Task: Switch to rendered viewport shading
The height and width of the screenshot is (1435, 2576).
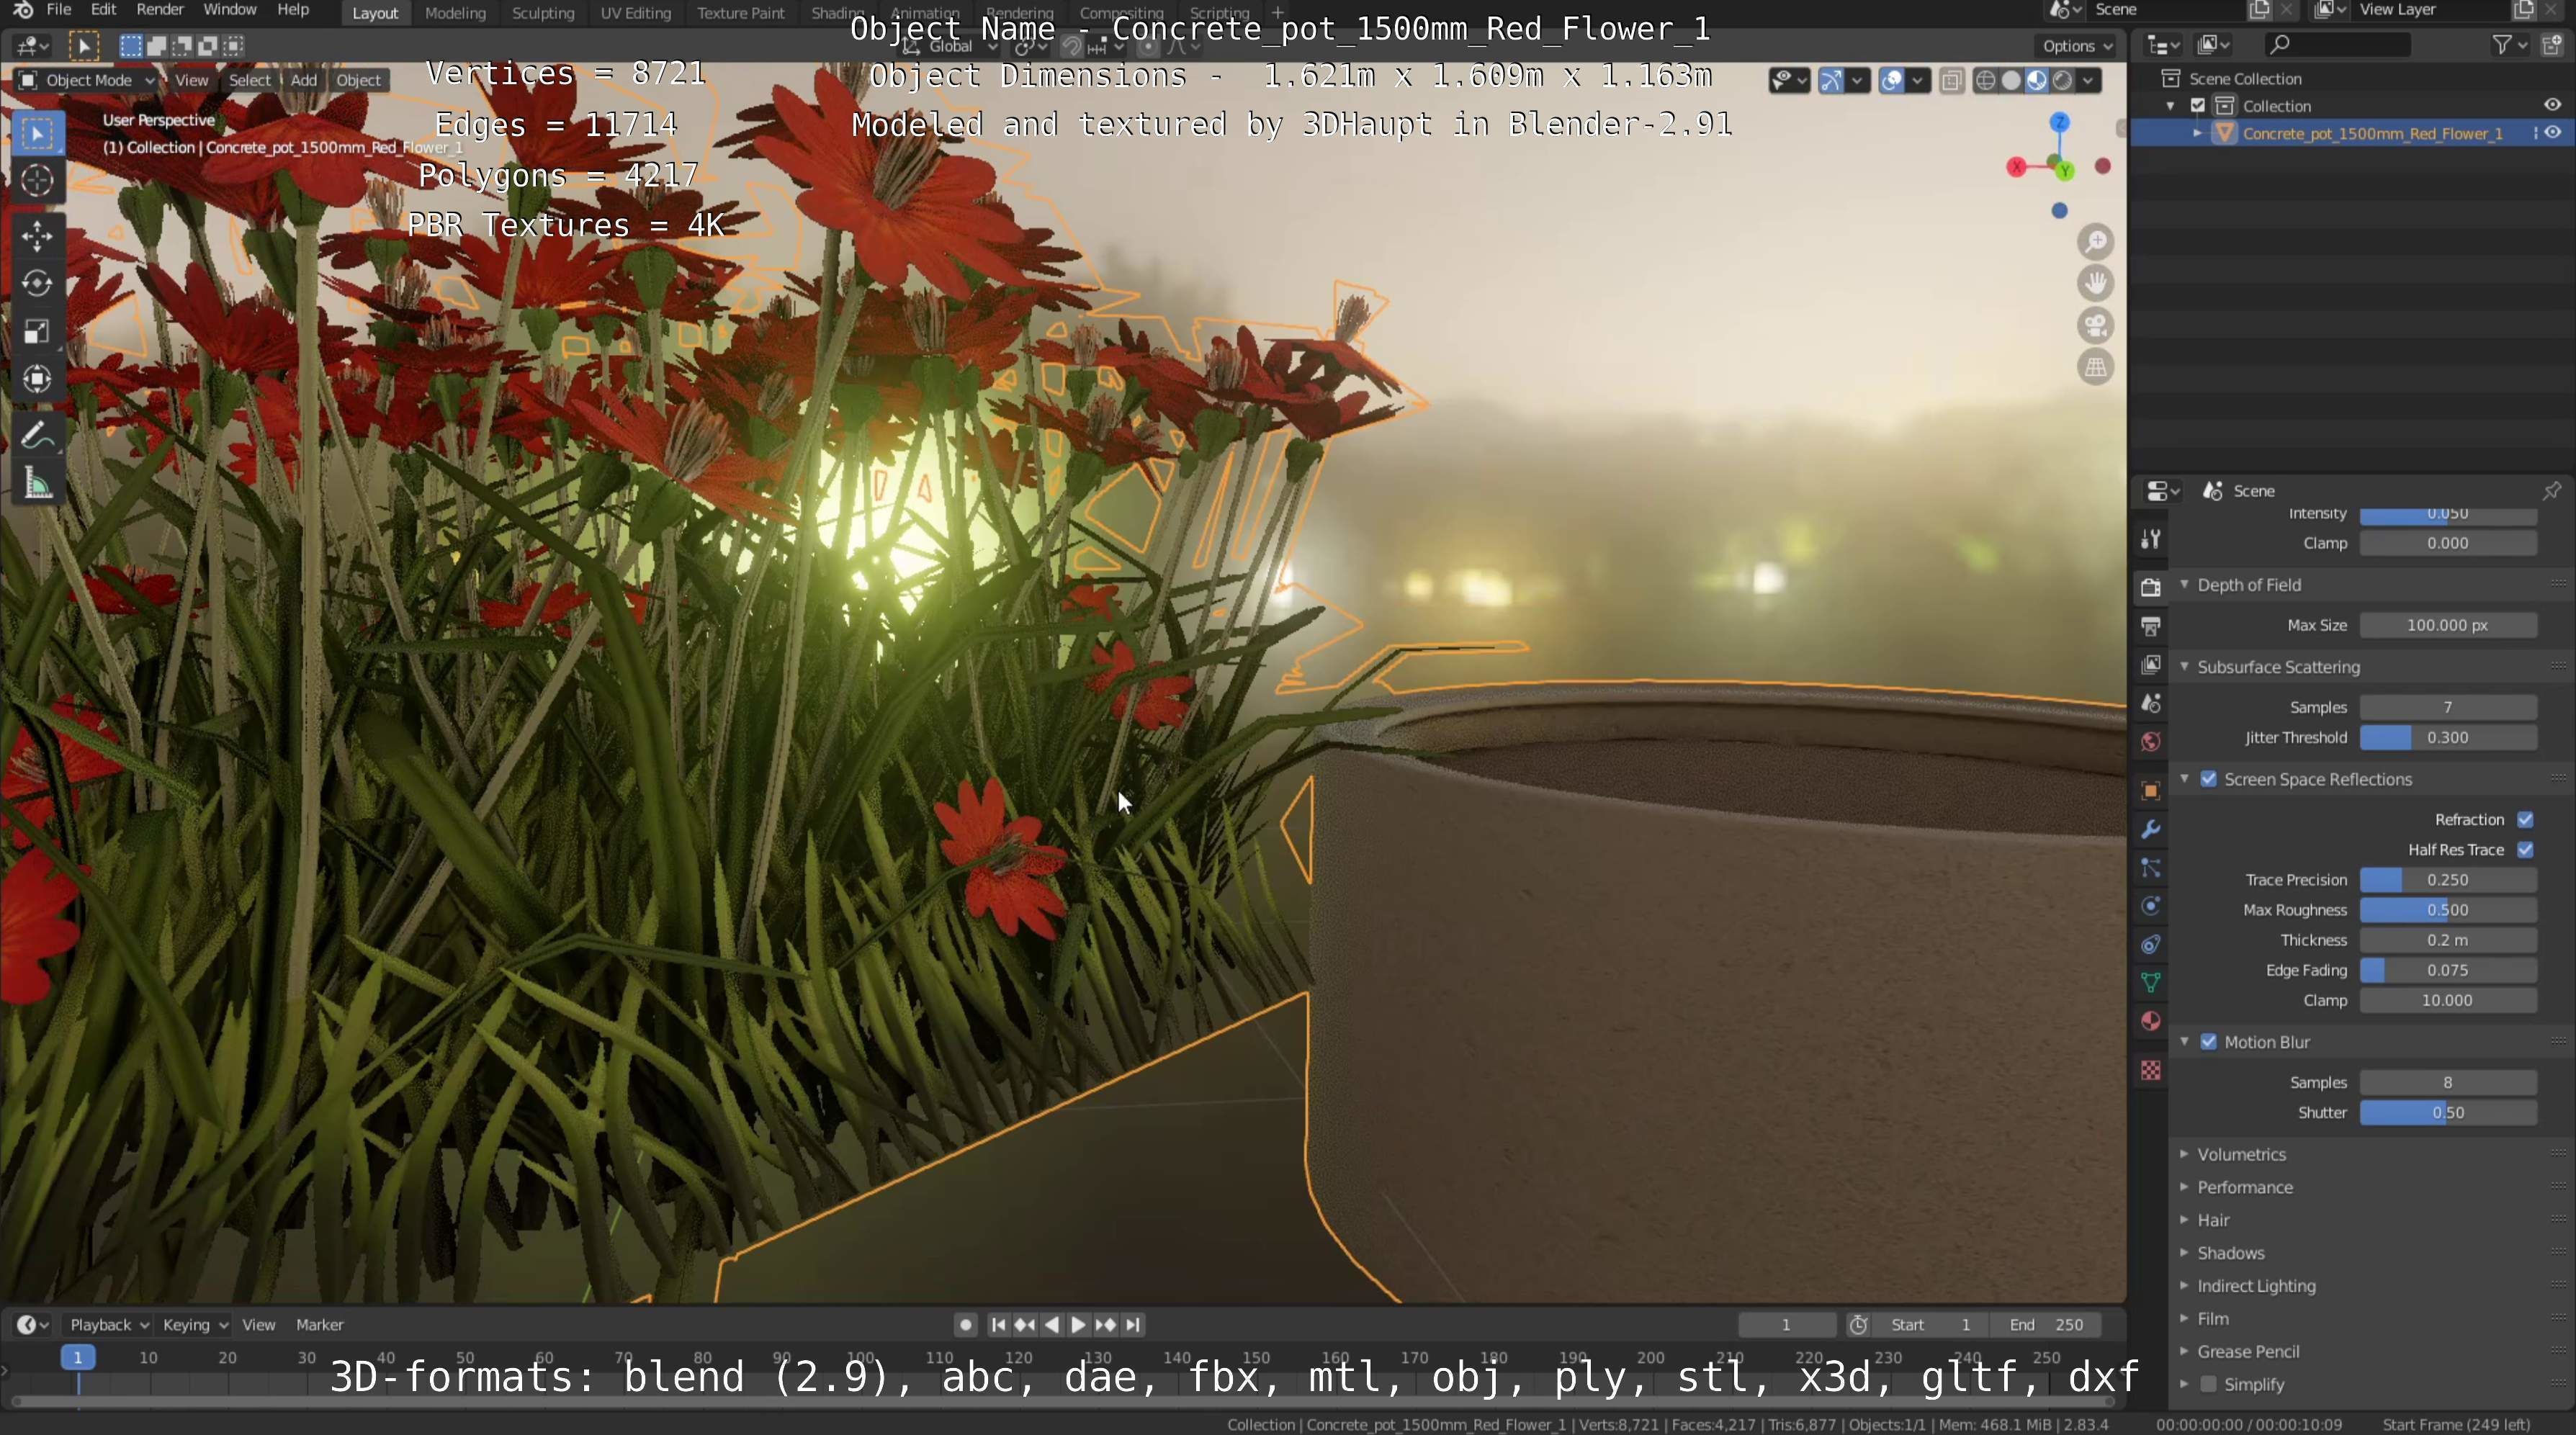Action: [x=2062, y=81]
